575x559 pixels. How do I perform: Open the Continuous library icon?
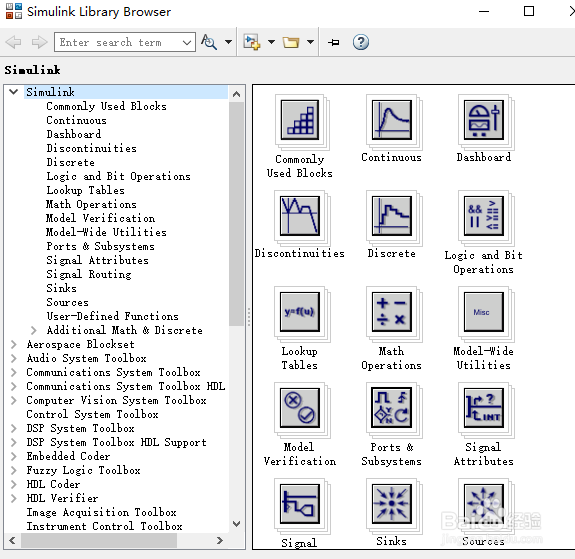pos(392,120)
